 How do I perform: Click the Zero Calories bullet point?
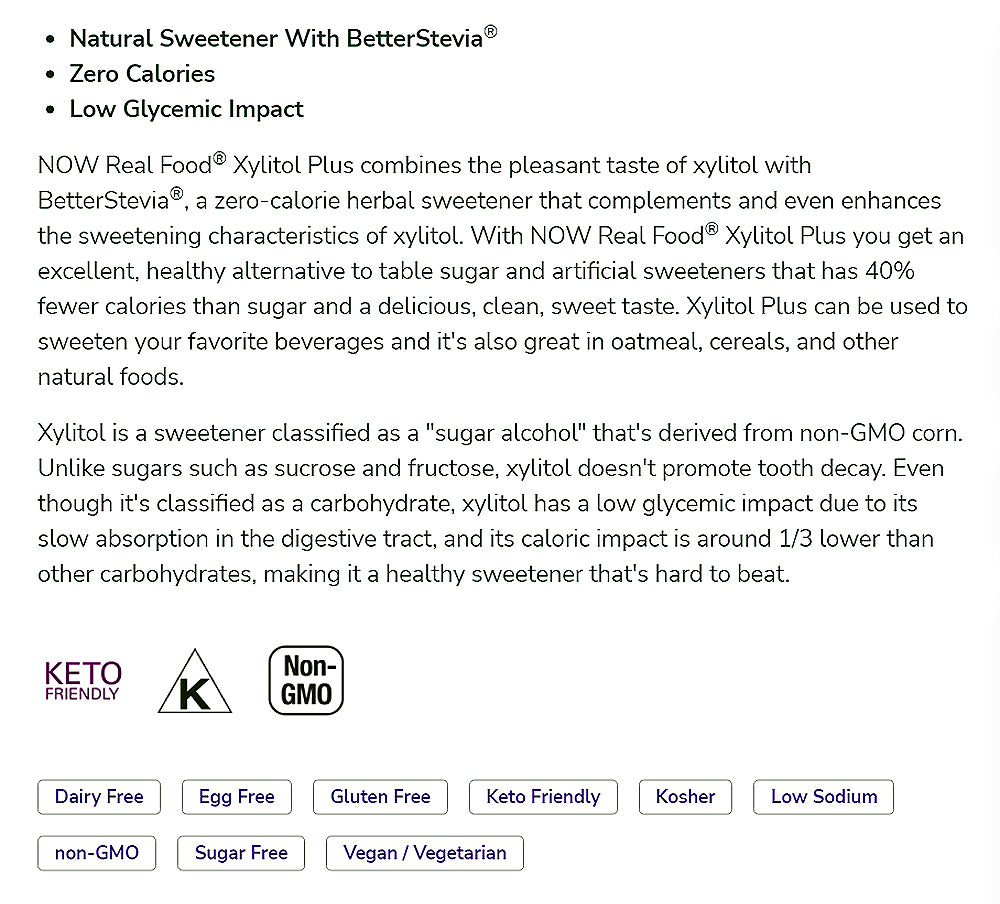coord(142,74)
